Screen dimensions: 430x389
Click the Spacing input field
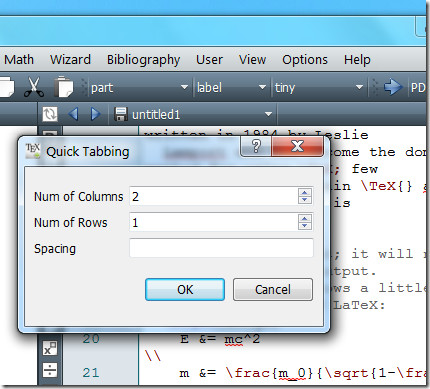click(x=221, y=248)
